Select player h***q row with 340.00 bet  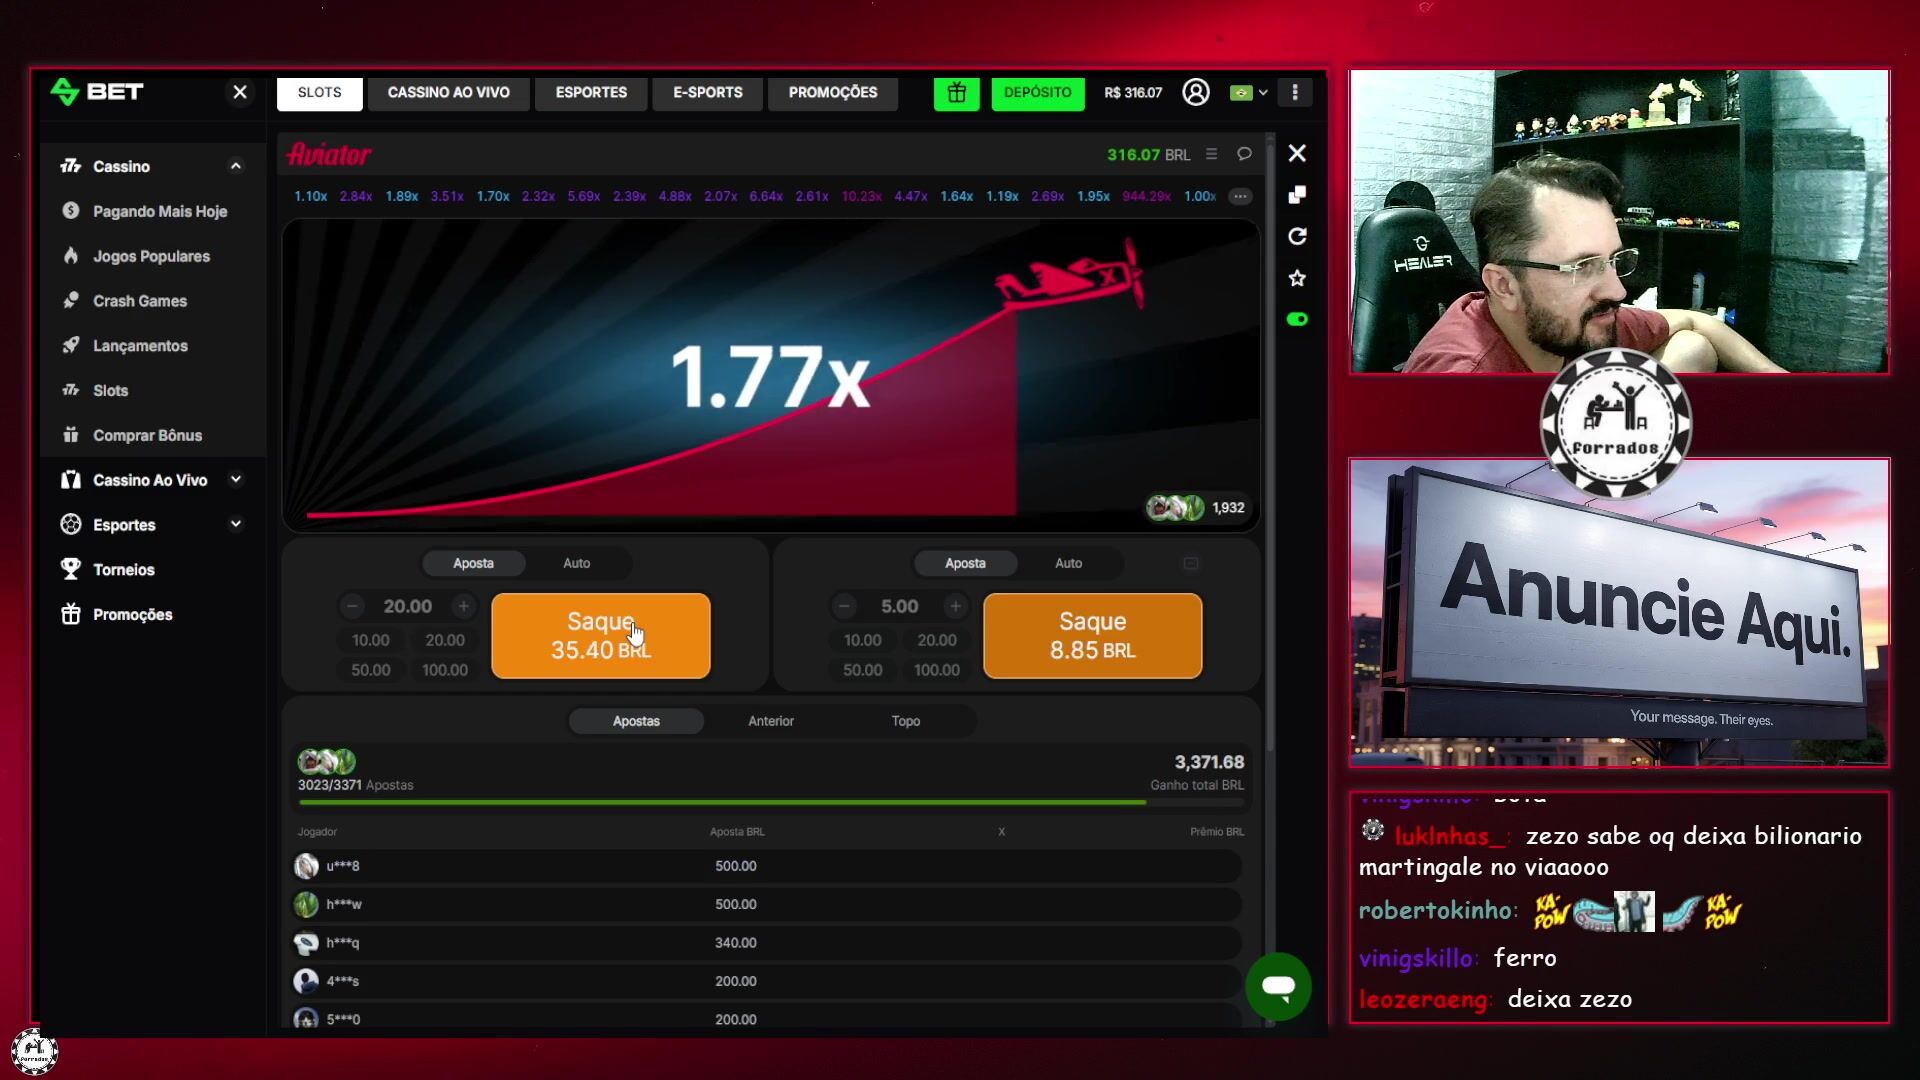click(x=767, y=943)
